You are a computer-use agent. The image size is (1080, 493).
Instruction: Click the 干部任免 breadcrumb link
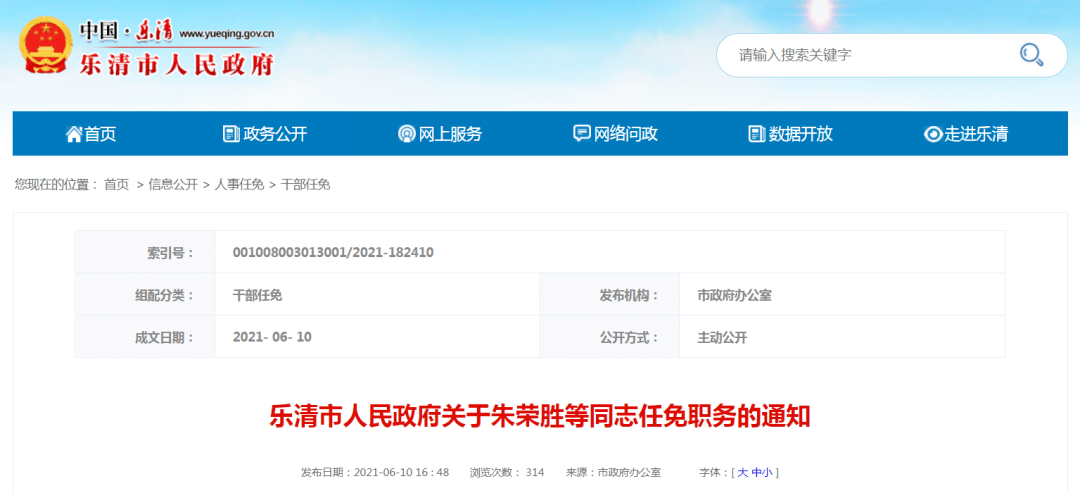(305, 184)
